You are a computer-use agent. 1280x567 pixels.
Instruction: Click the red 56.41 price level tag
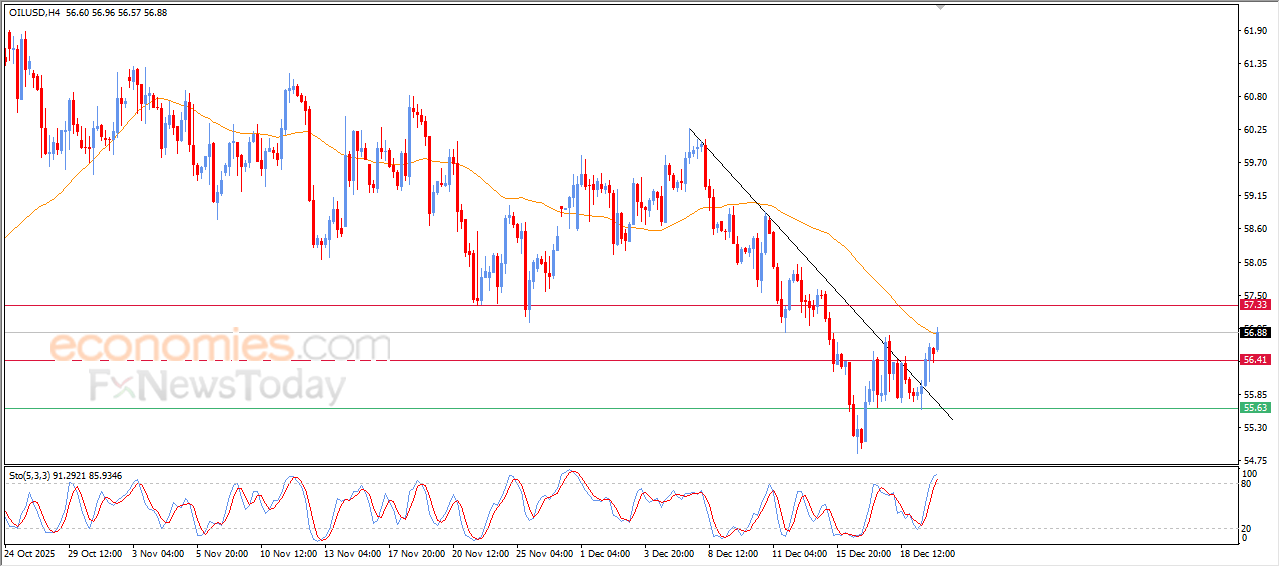click(1255, 360)
